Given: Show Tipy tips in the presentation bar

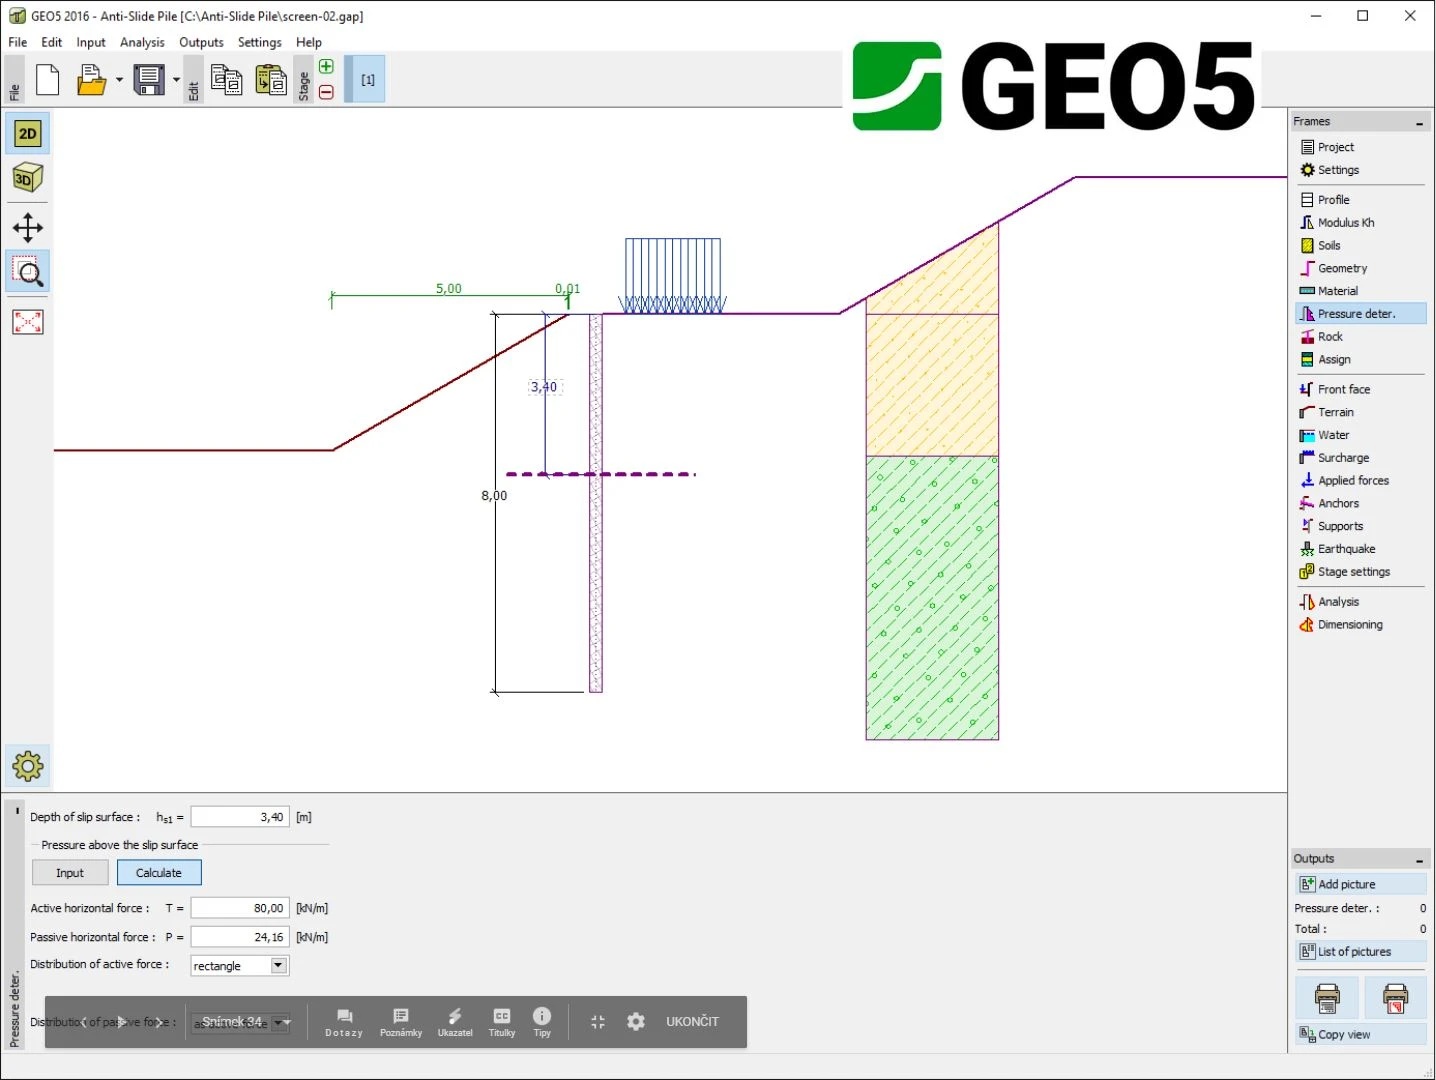Looking at the screenshot, I should pos(542,1022).
